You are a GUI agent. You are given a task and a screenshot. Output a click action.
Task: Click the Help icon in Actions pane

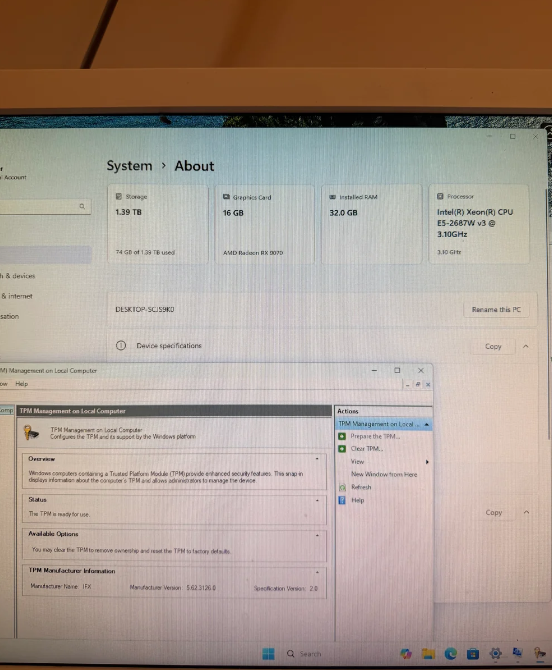[x=342, y=500]
